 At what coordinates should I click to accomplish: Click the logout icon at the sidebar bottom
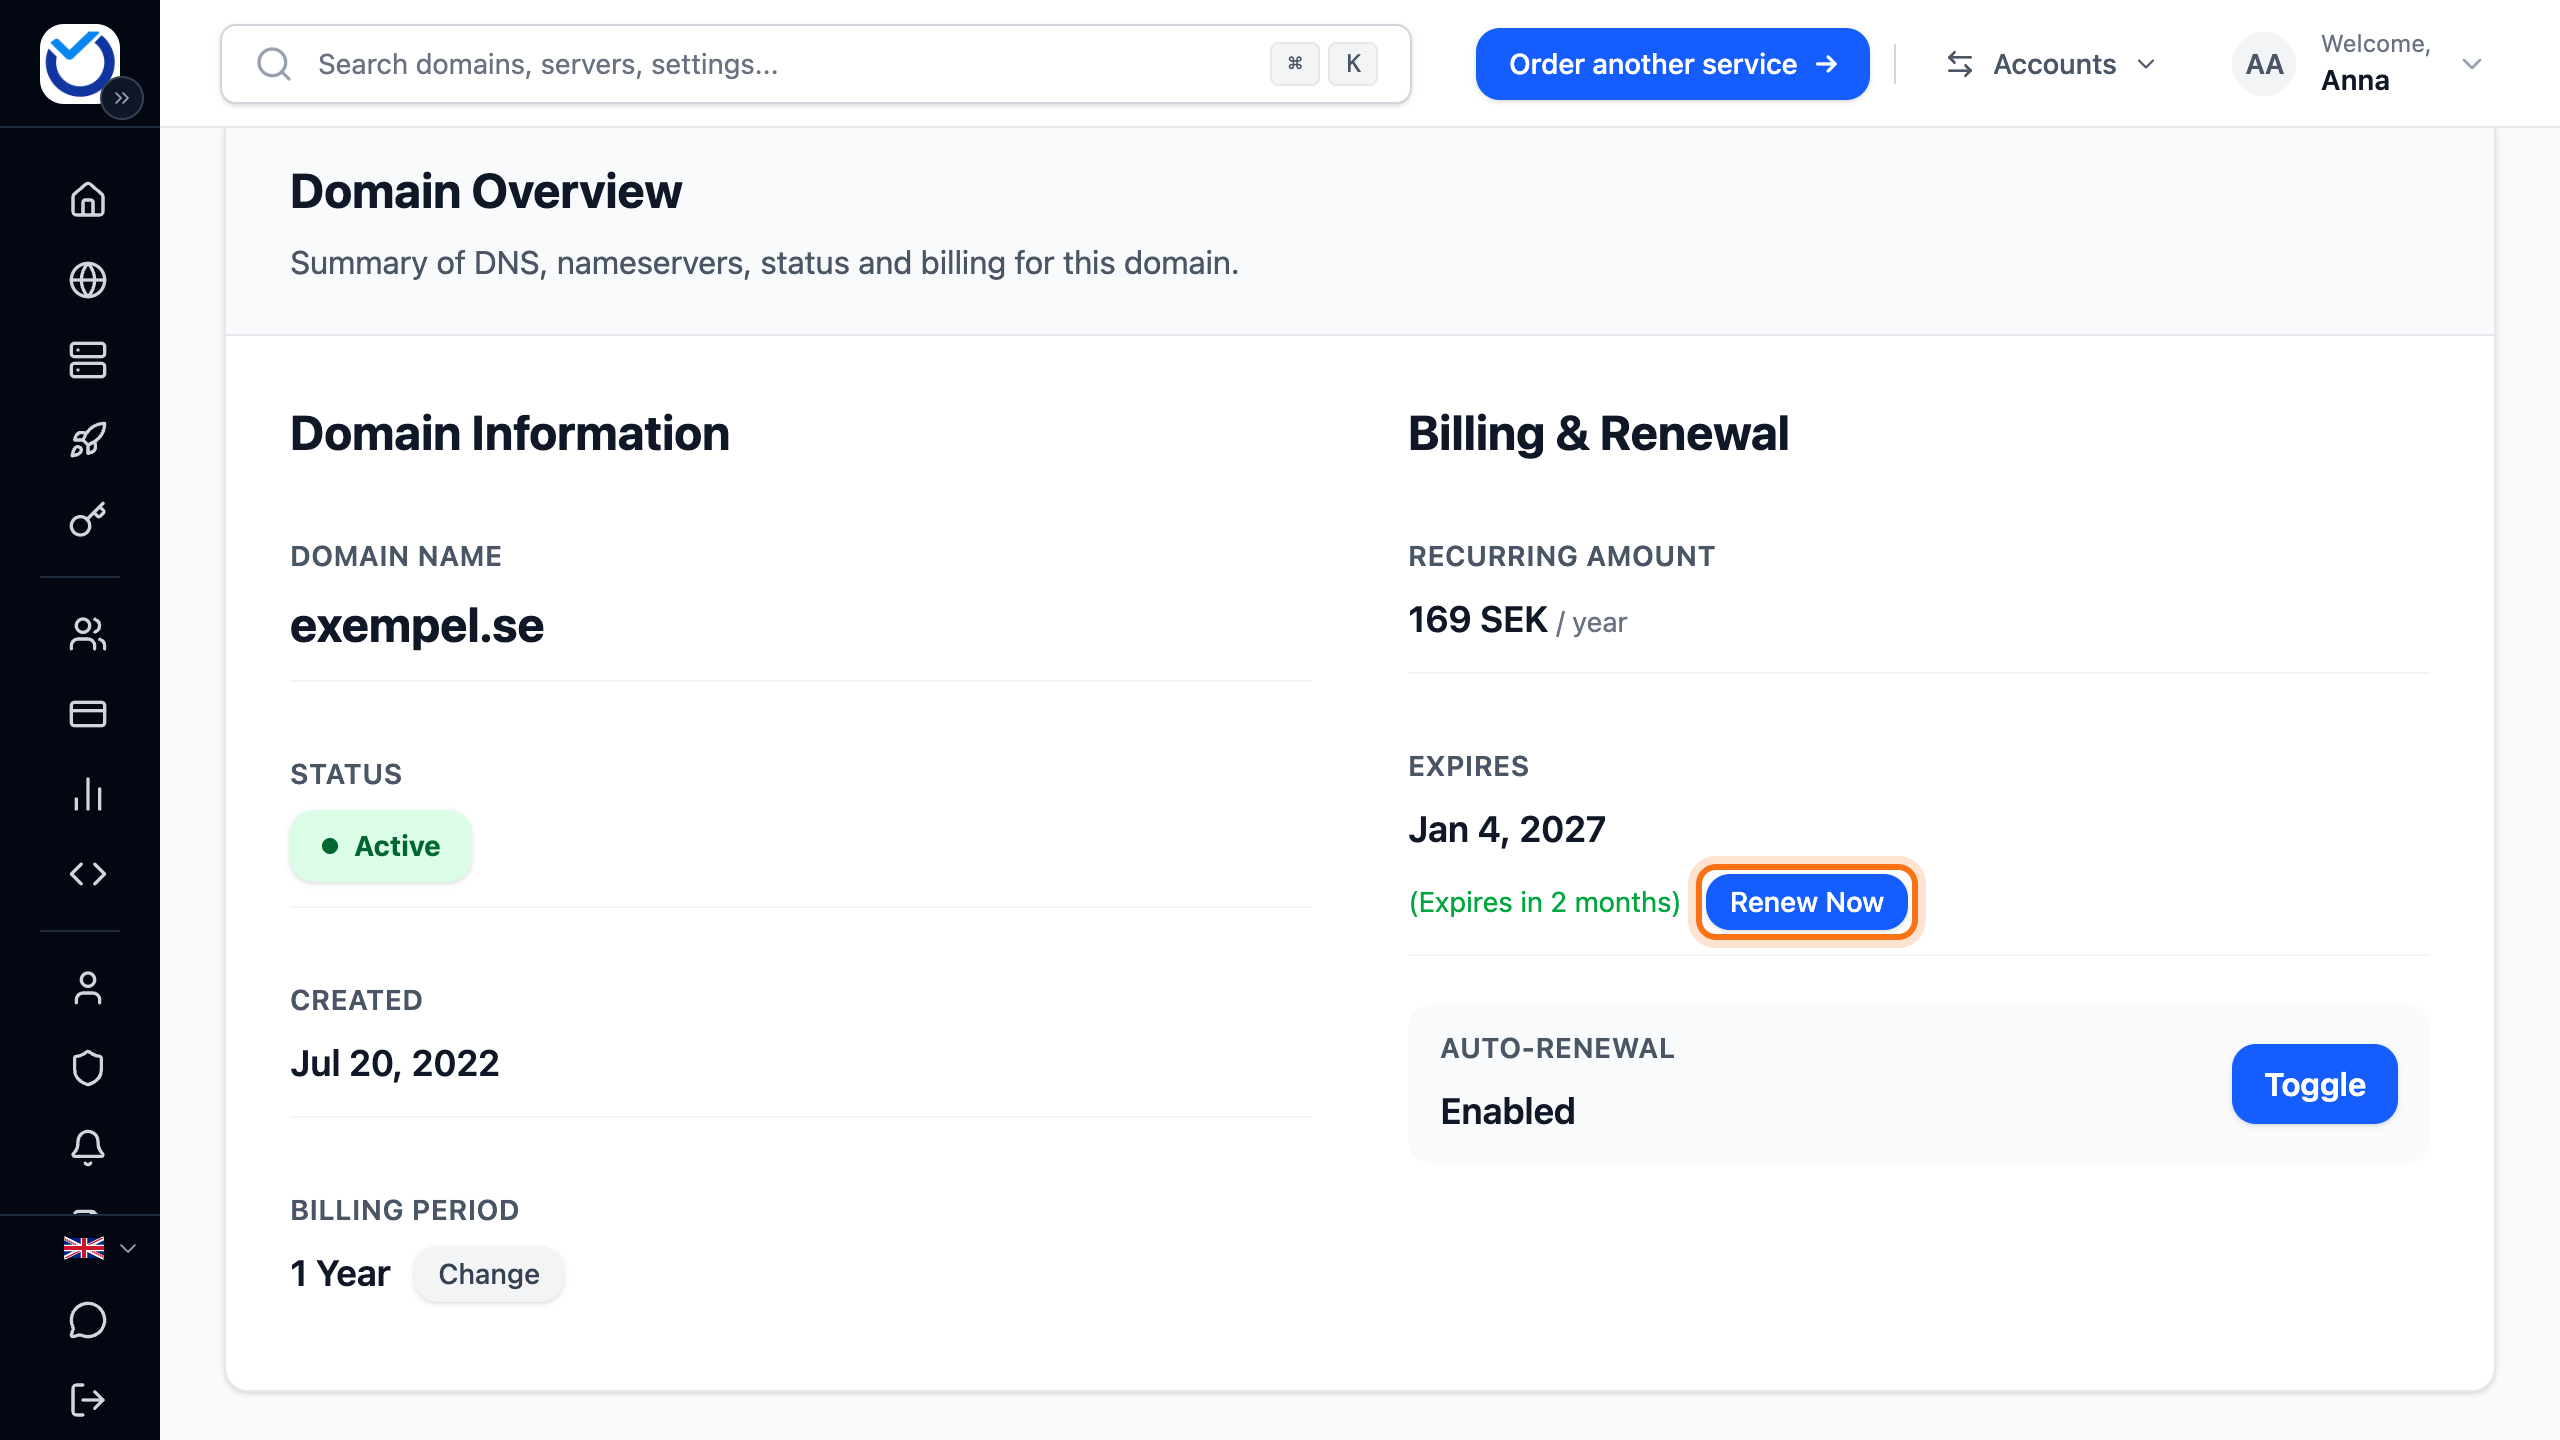(88, 1400)
